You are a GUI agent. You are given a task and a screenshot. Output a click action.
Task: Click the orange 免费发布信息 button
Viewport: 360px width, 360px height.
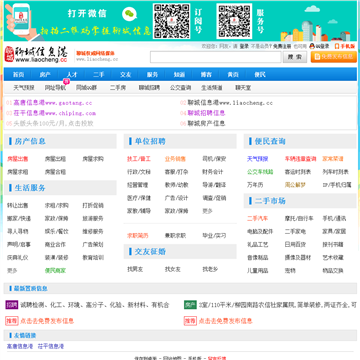point(334,57)
